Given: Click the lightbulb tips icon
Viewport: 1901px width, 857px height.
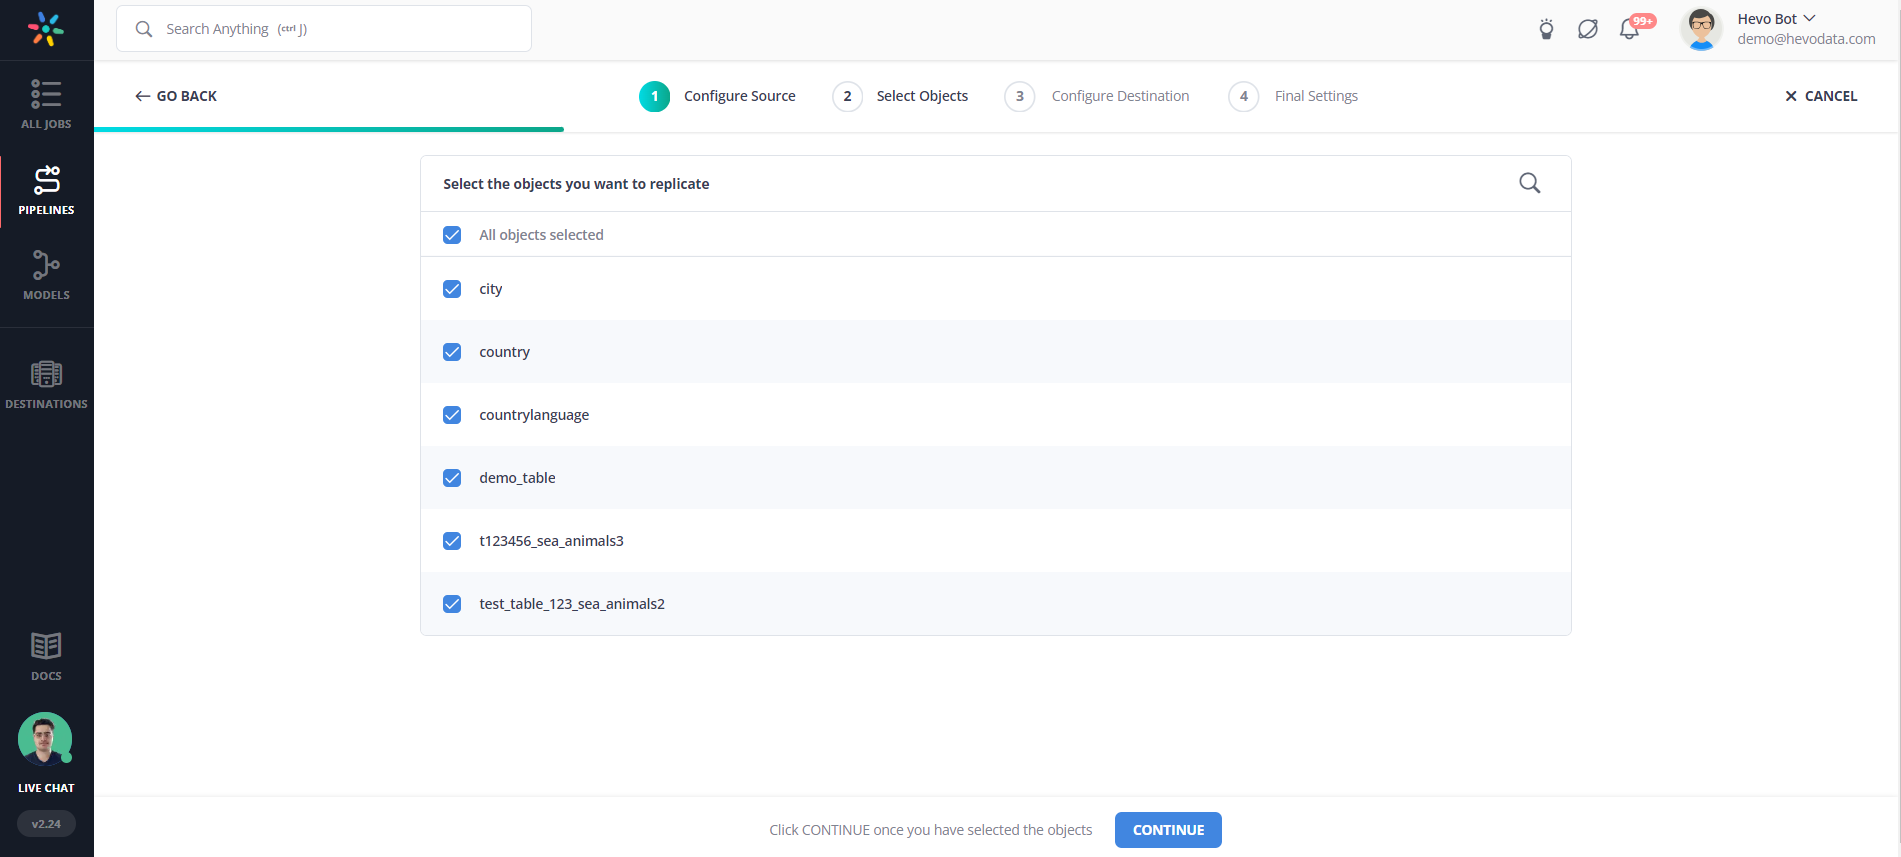Looking at the screenshot, I should click(x=1546, y=29).
